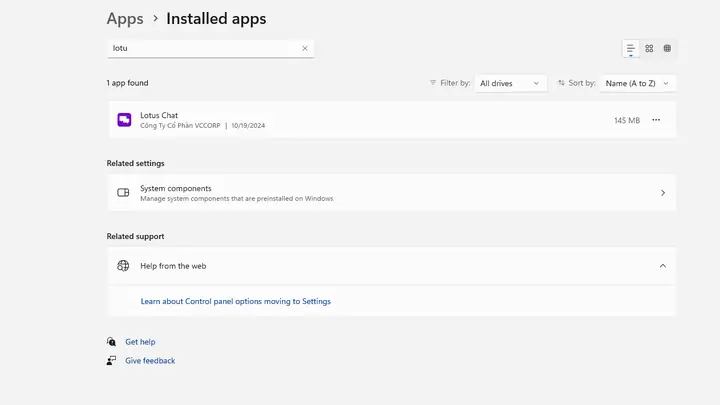The width and height of the screenshot is (720, 405).
Task: Open the 'Name (A to Z)' sort dropdown
Action: tap(638, 83)
